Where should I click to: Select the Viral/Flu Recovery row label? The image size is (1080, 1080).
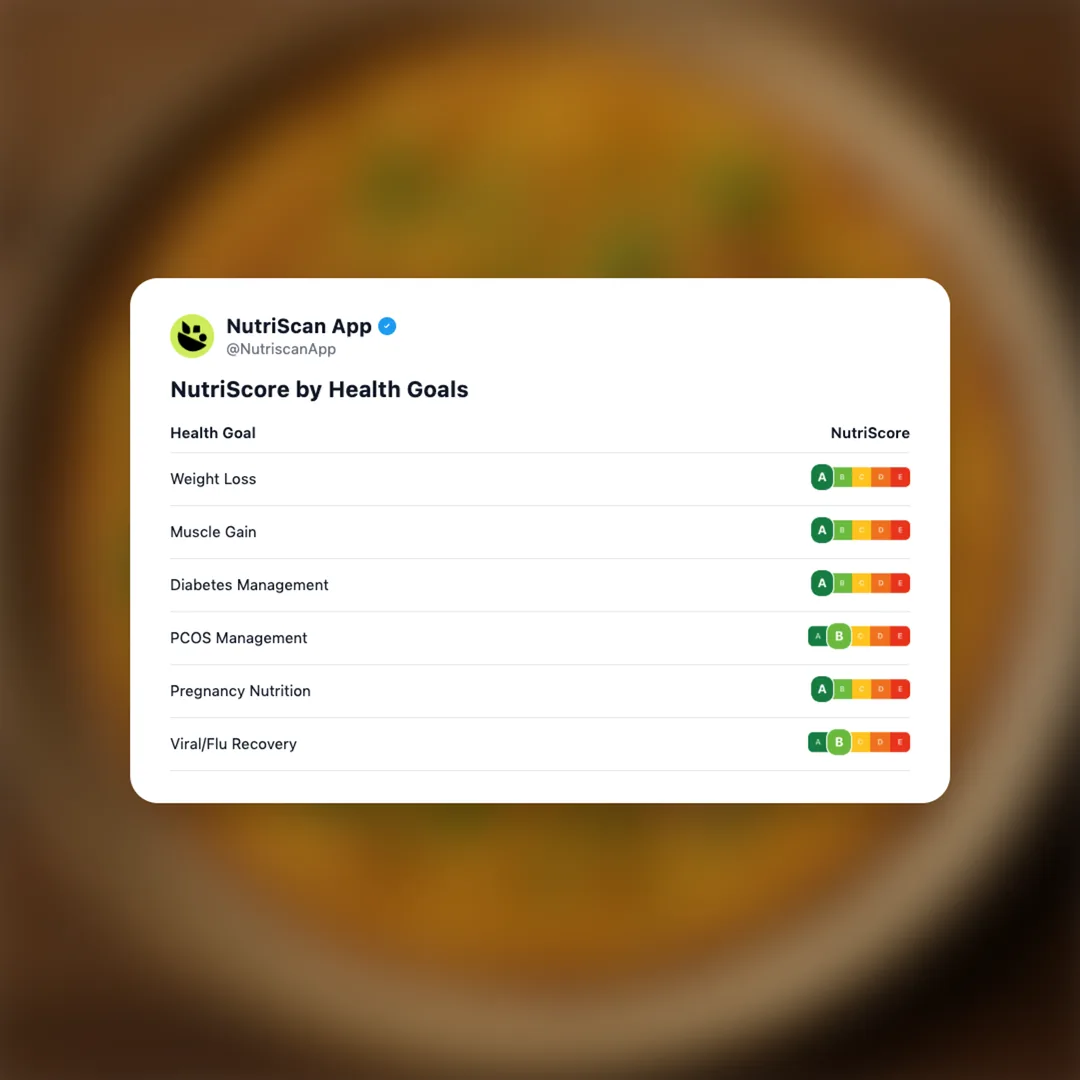coord(233,744)
